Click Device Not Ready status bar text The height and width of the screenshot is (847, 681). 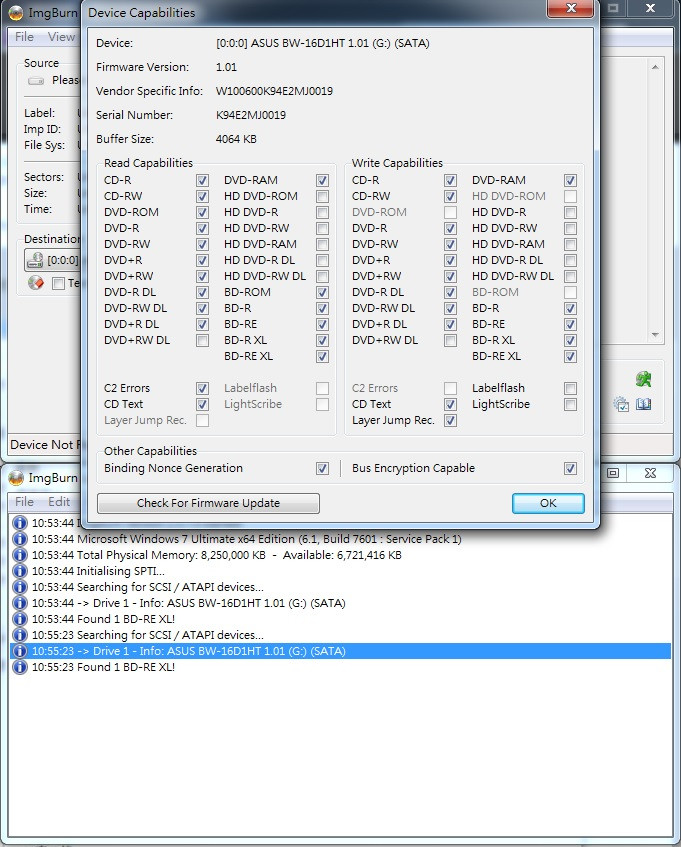click(x=45, y=445)
